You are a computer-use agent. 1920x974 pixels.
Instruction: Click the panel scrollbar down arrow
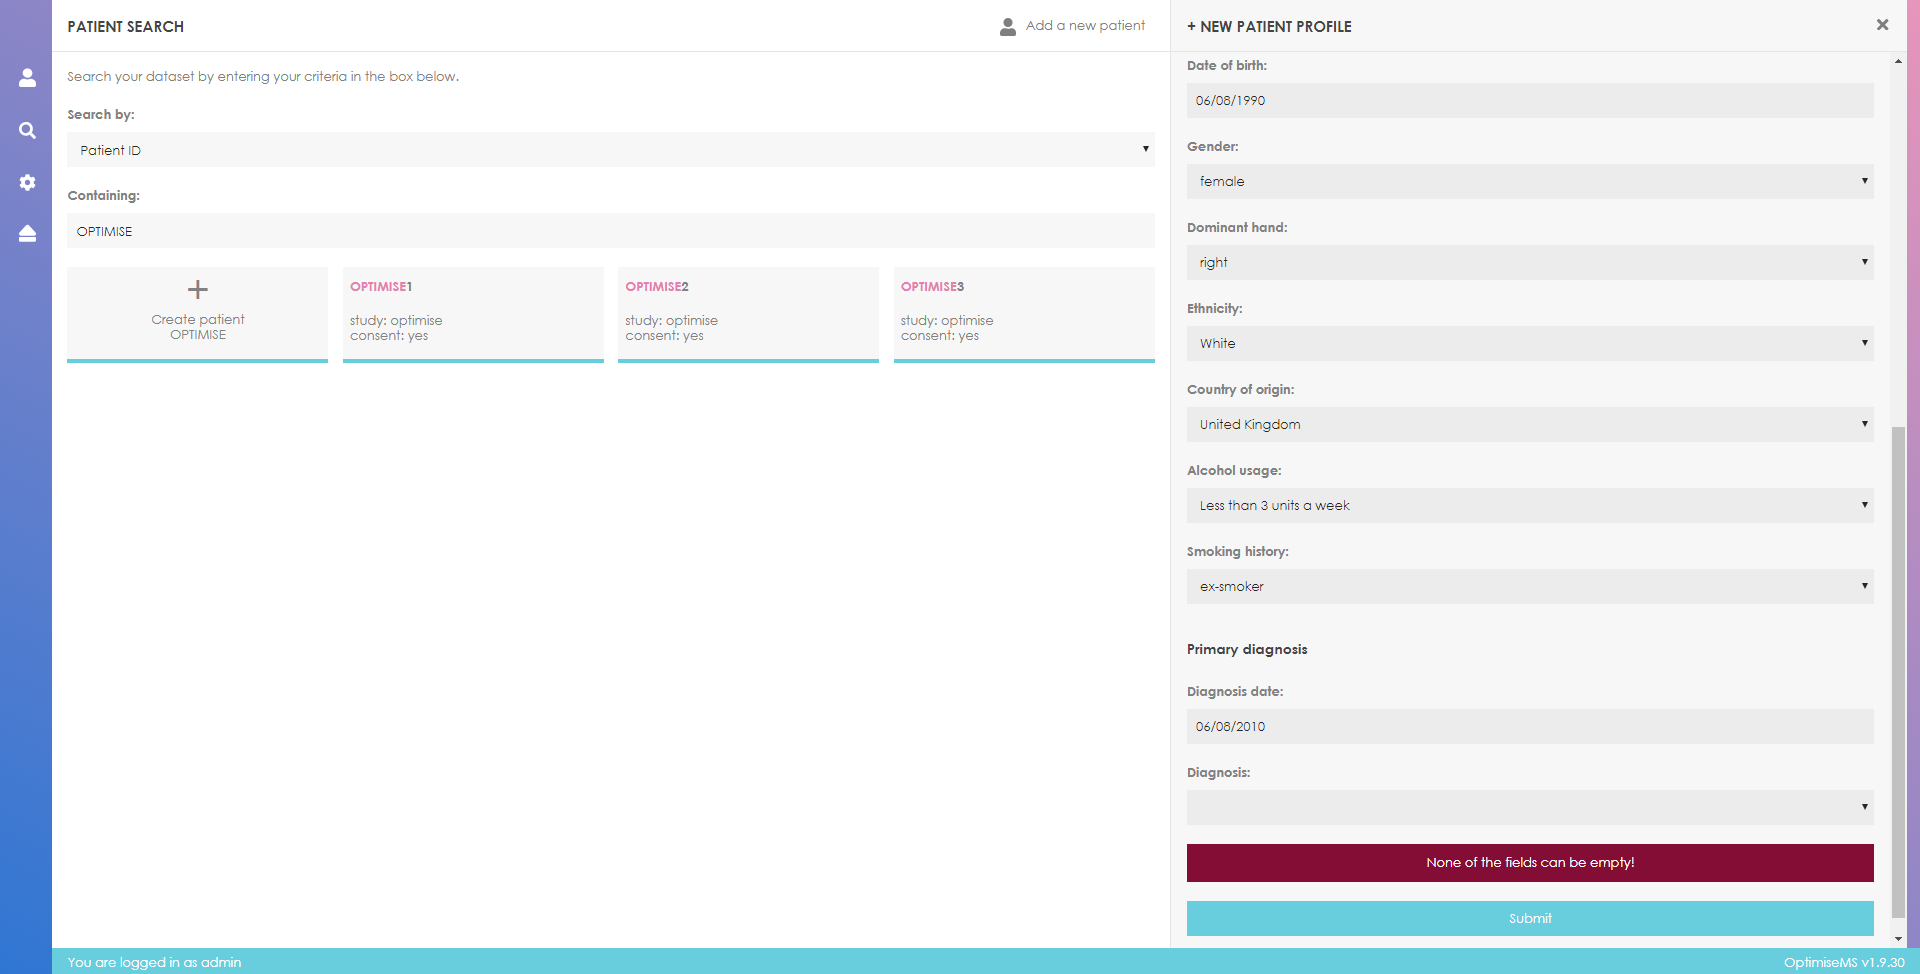1898,940
